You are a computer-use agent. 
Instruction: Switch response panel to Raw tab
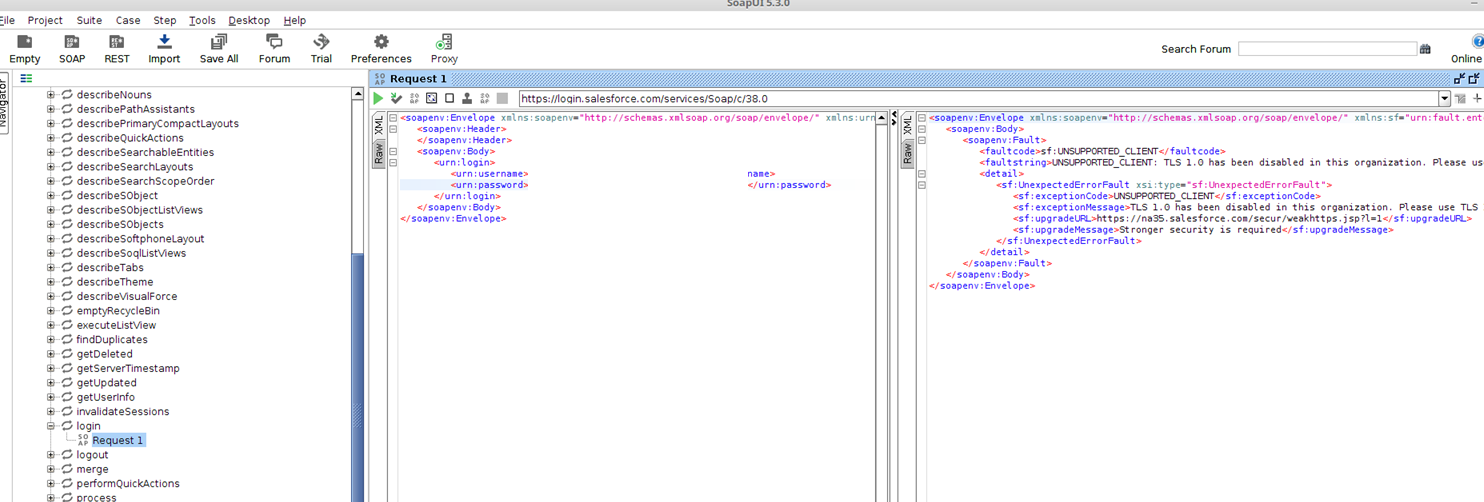pyautogui.click(x=908, y=153)
